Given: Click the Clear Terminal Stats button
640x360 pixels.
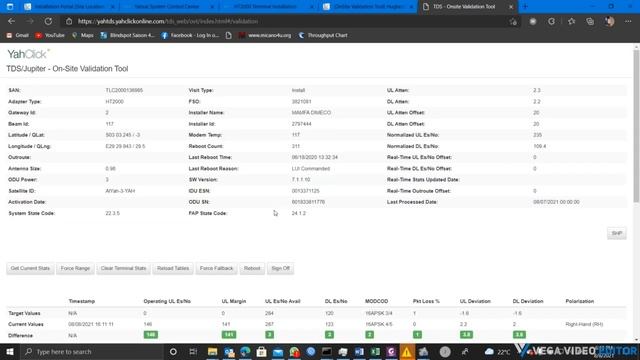Looking at the screenshot, I should click(123, 269).
